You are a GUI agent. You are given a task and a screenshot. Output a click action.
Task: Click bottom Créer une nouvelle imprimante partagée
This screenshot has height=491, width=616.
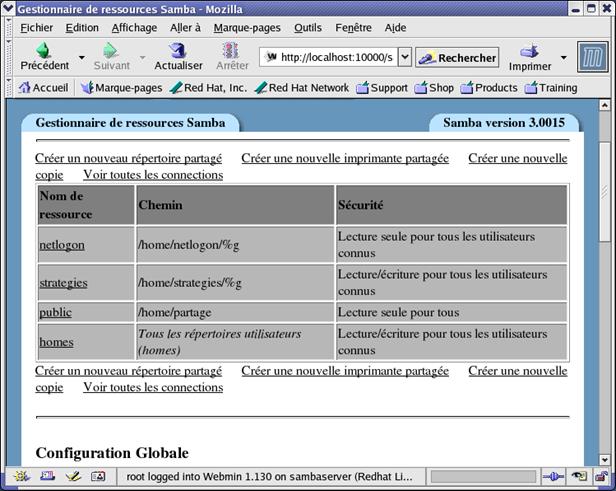click(345, 371)
